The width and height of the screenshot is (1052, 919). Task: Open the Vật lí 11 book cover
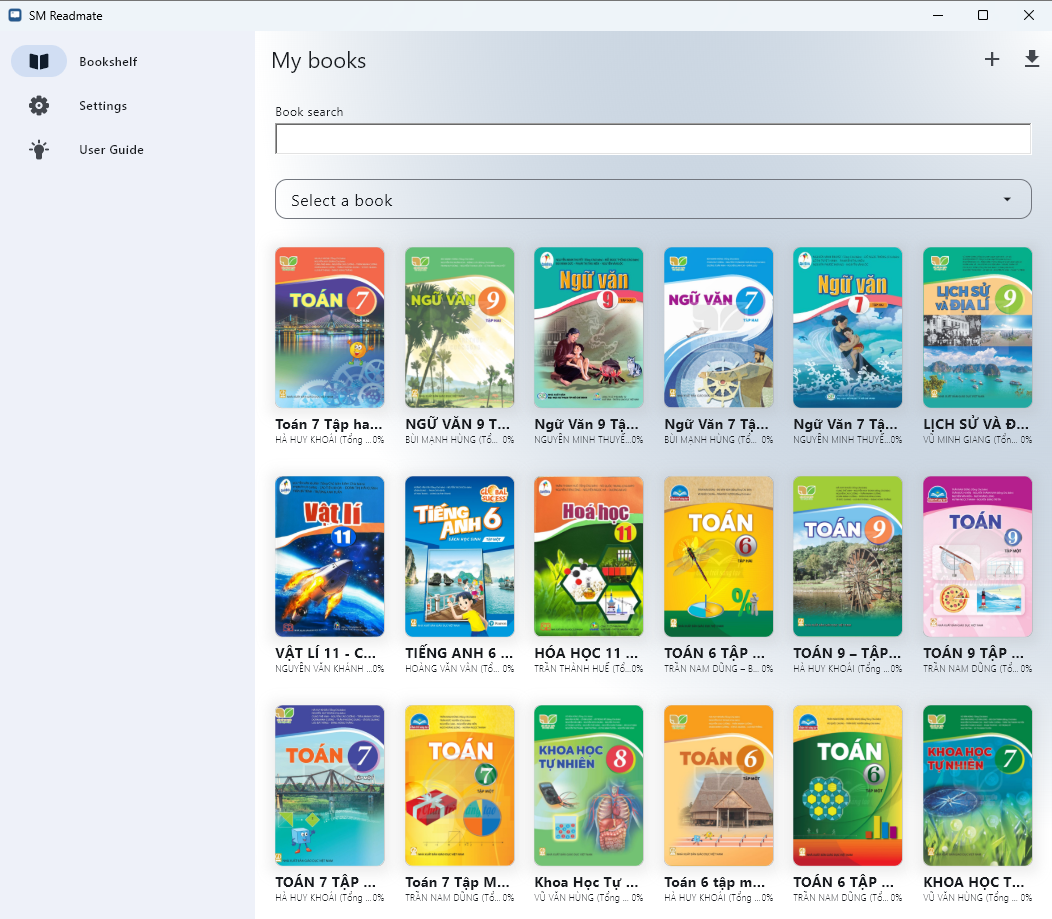click(x=329, y=556)
